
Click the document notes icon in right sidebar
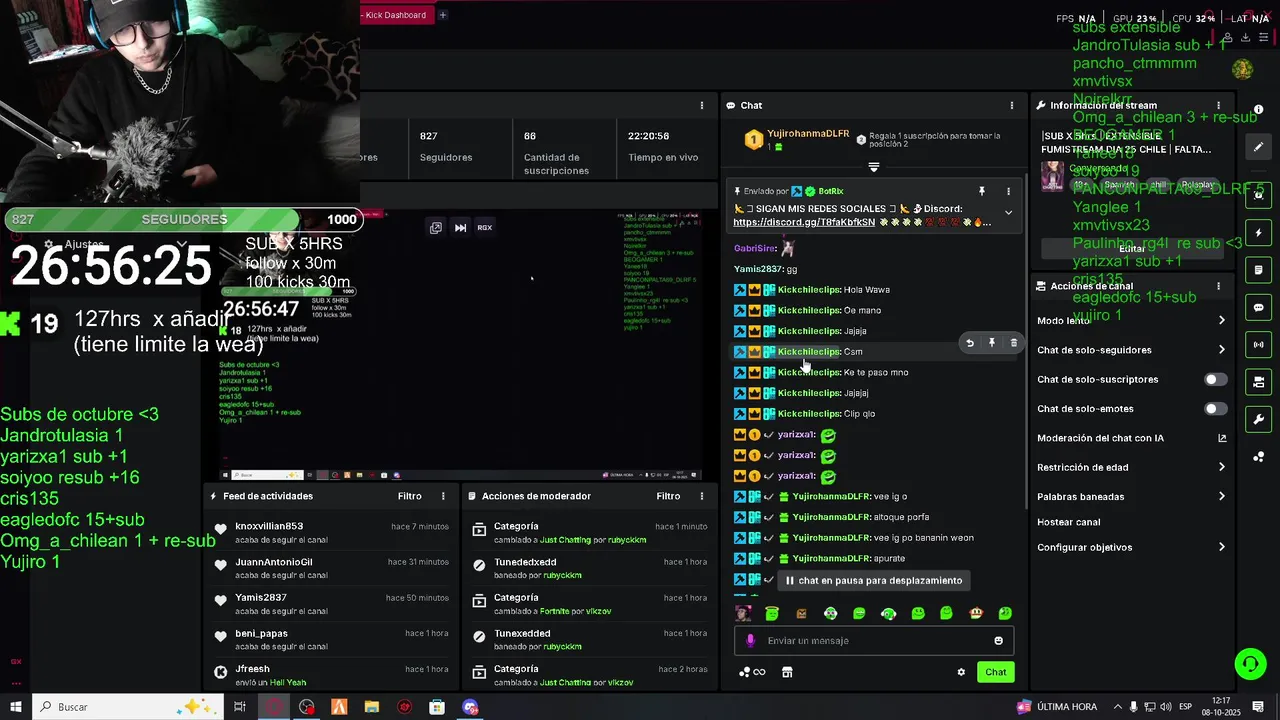click(x=1259, y=270)
